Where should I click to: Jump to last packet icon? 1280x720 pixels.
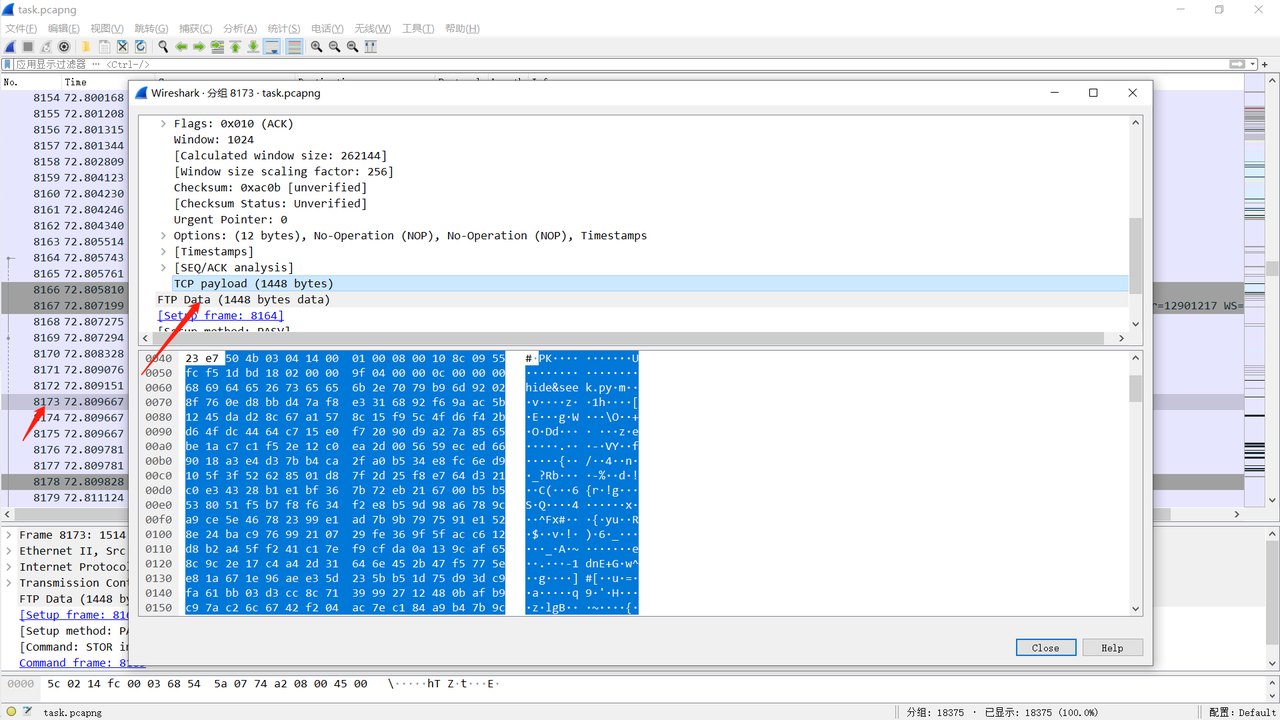(x=253, y=47)
